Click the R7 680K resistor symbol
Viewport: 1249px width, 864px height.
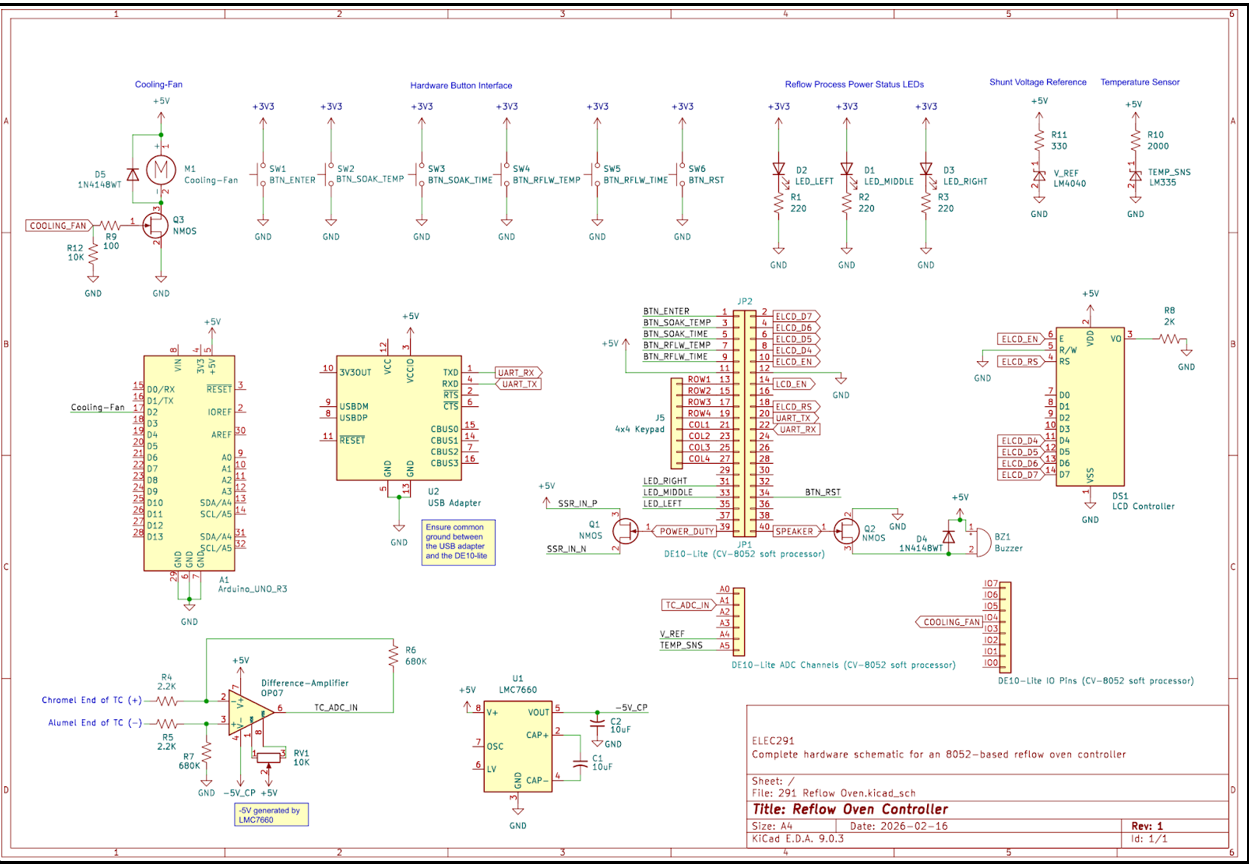click(x=206, y=752)
